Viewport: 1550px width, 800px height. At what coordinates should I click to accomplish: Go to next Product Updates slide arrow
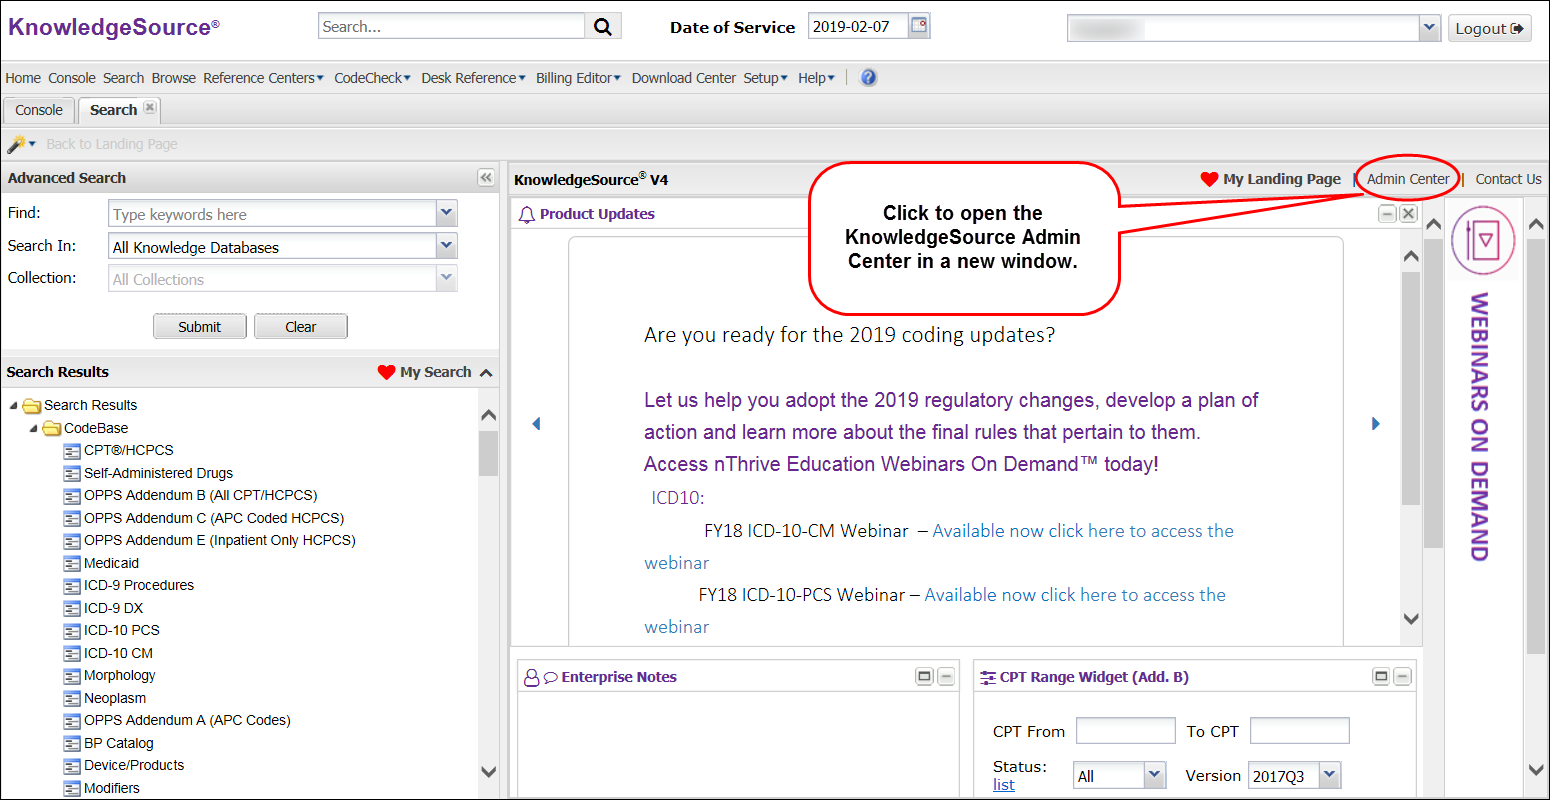(x=1375, y=424)
